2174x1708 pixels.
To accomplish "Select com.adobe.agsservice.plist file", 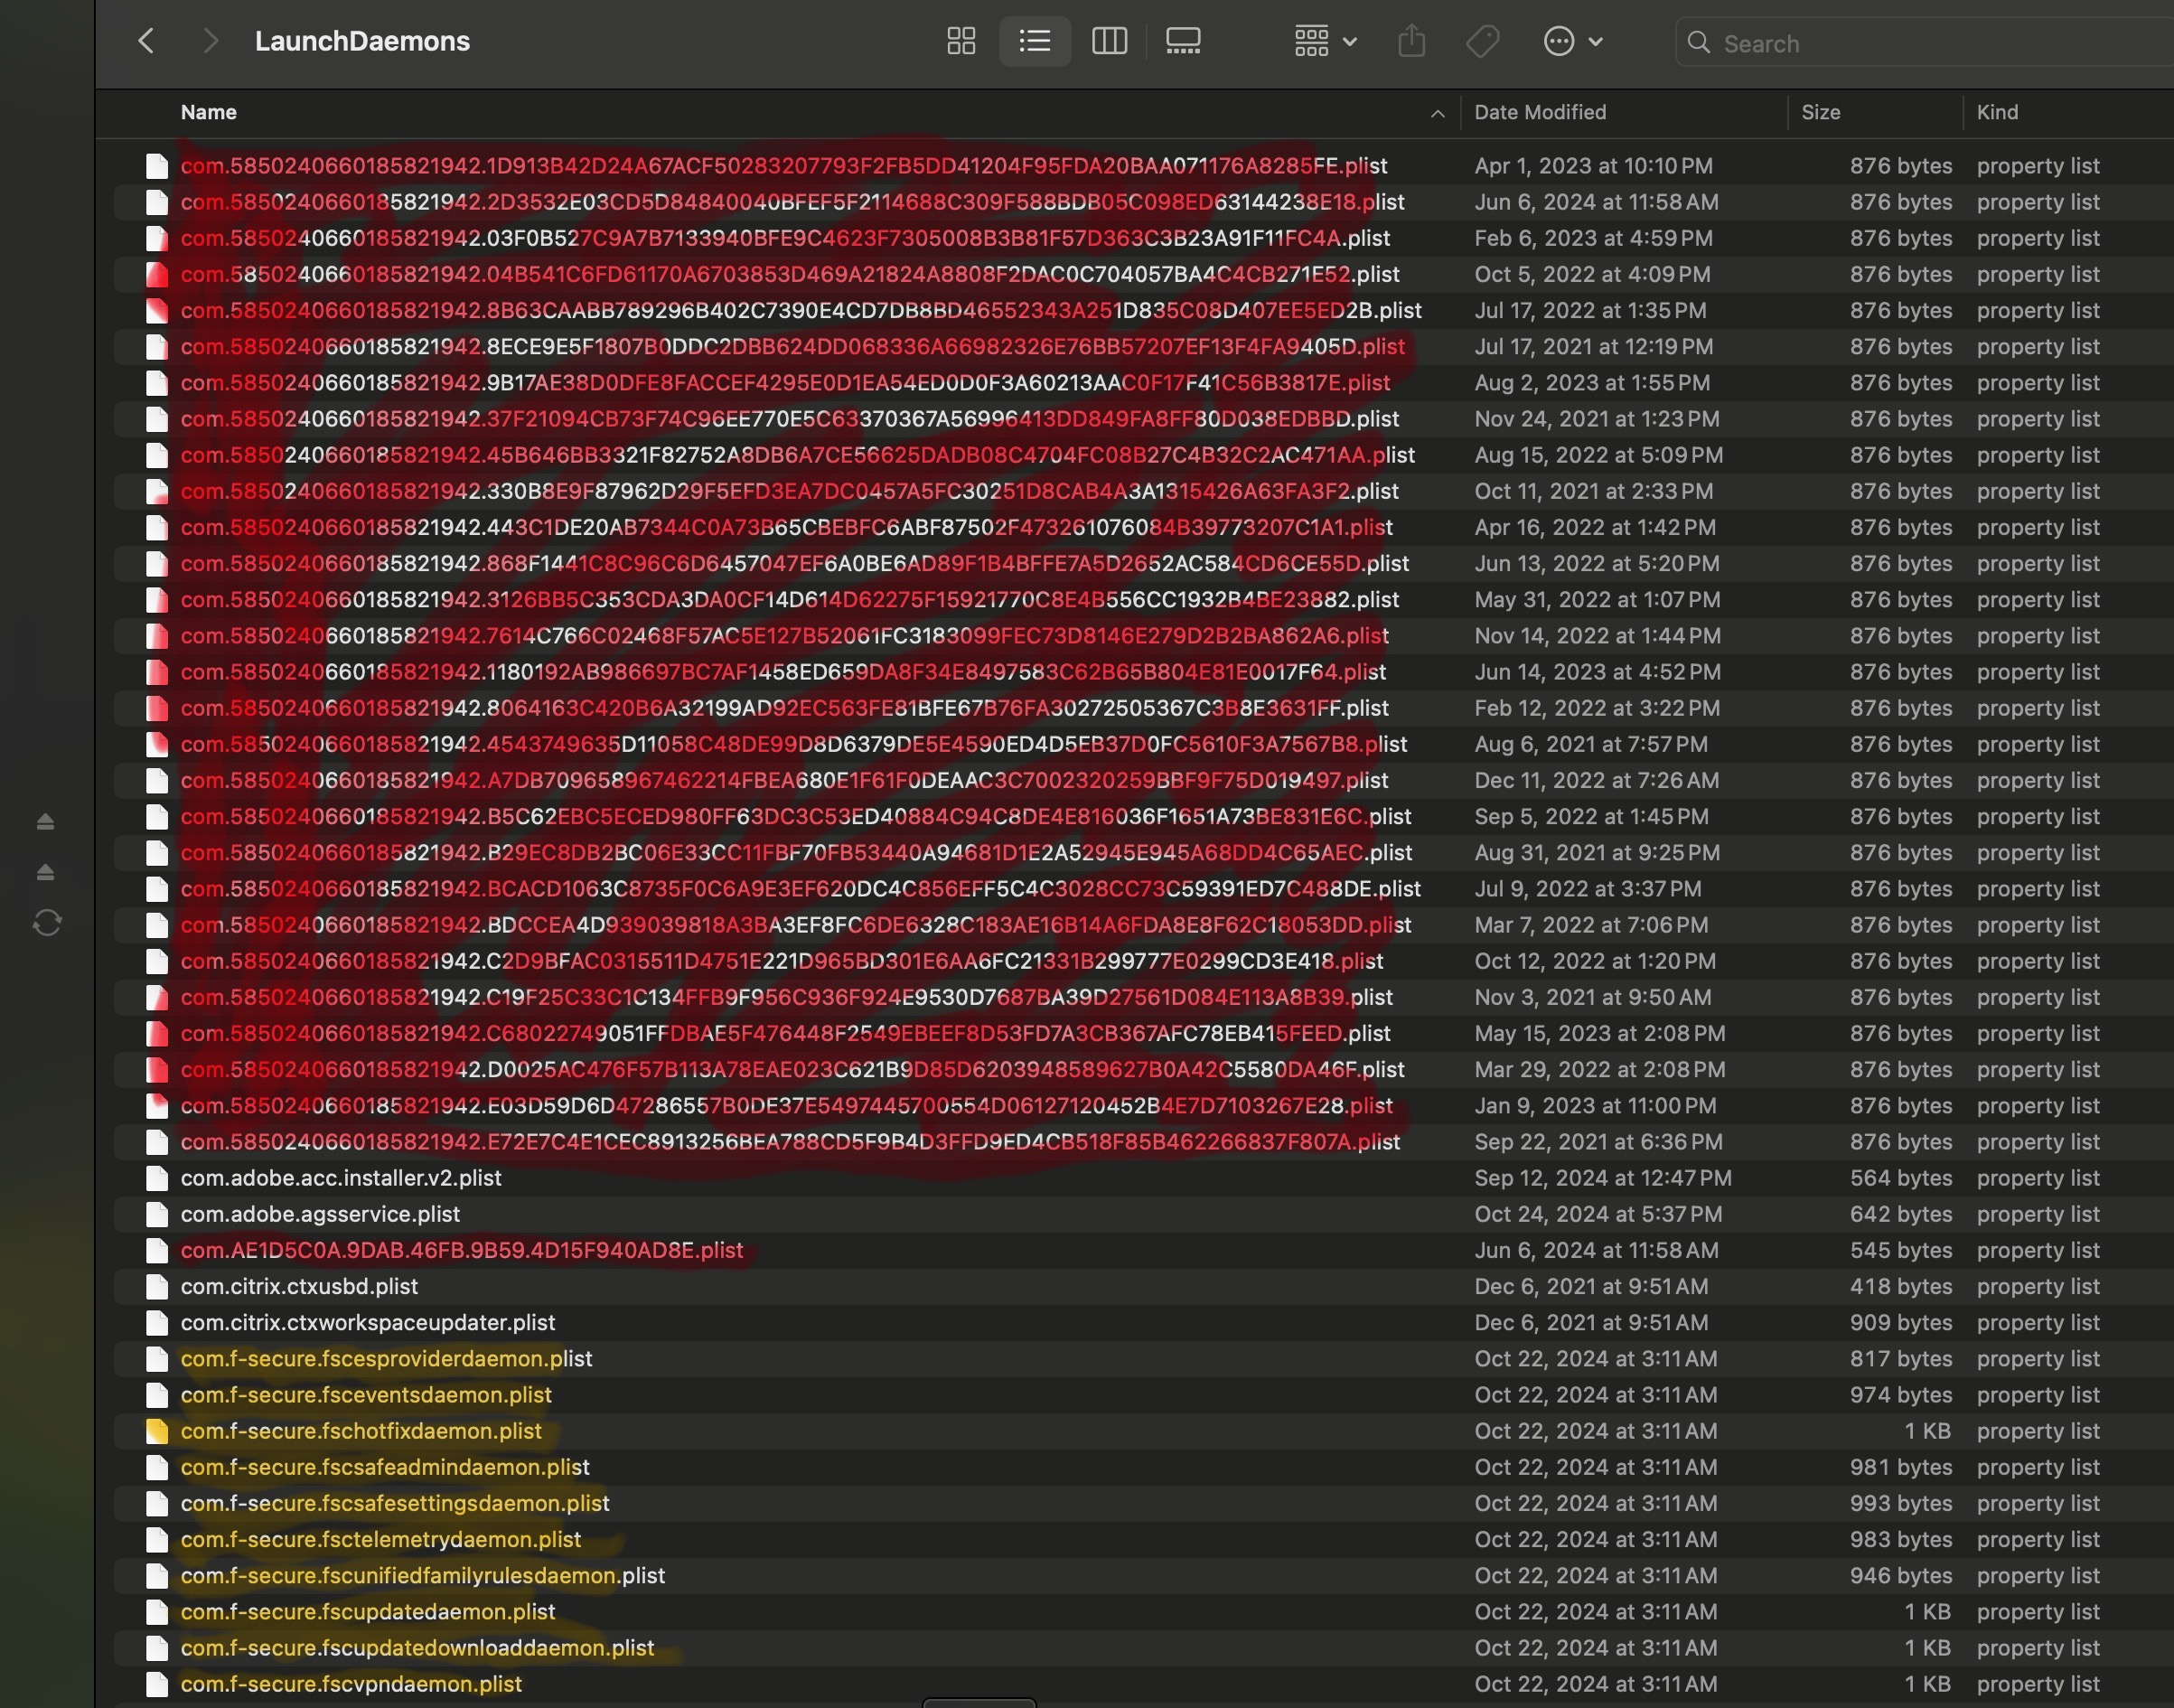I will [320, 1214].
